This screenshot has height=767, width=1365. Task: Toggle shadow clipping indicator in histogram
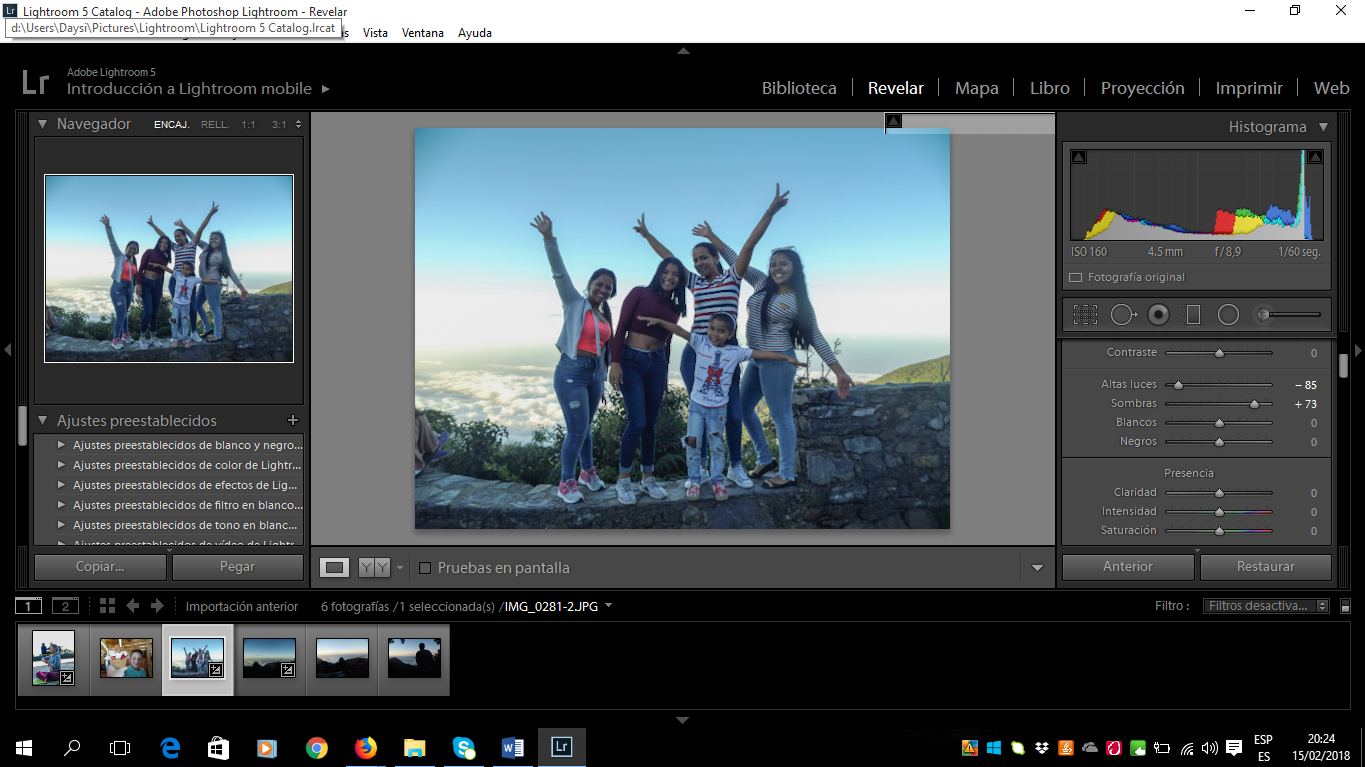pyautogui.click(x=1078, y=157)
